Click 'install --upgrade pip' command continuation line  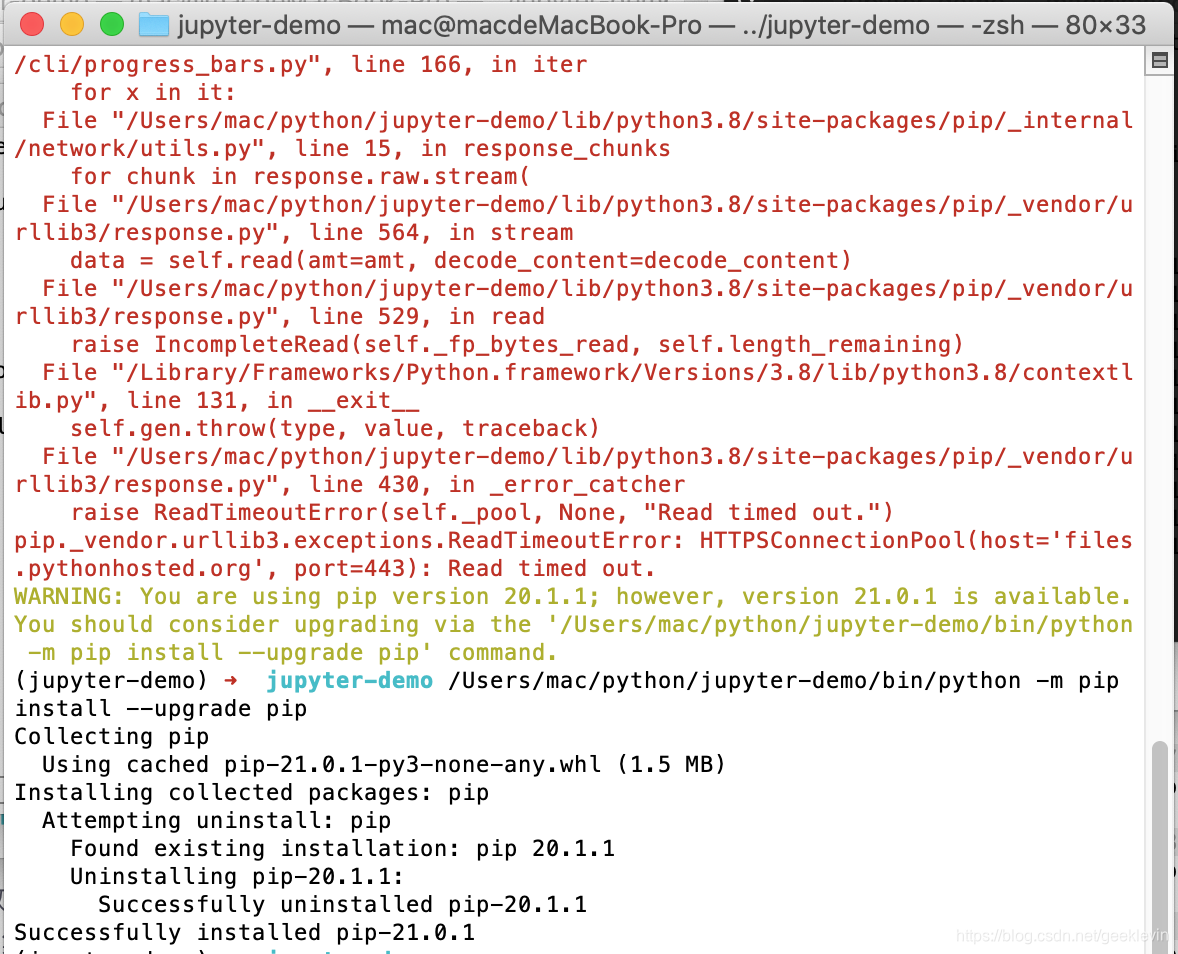coord(161,708)
